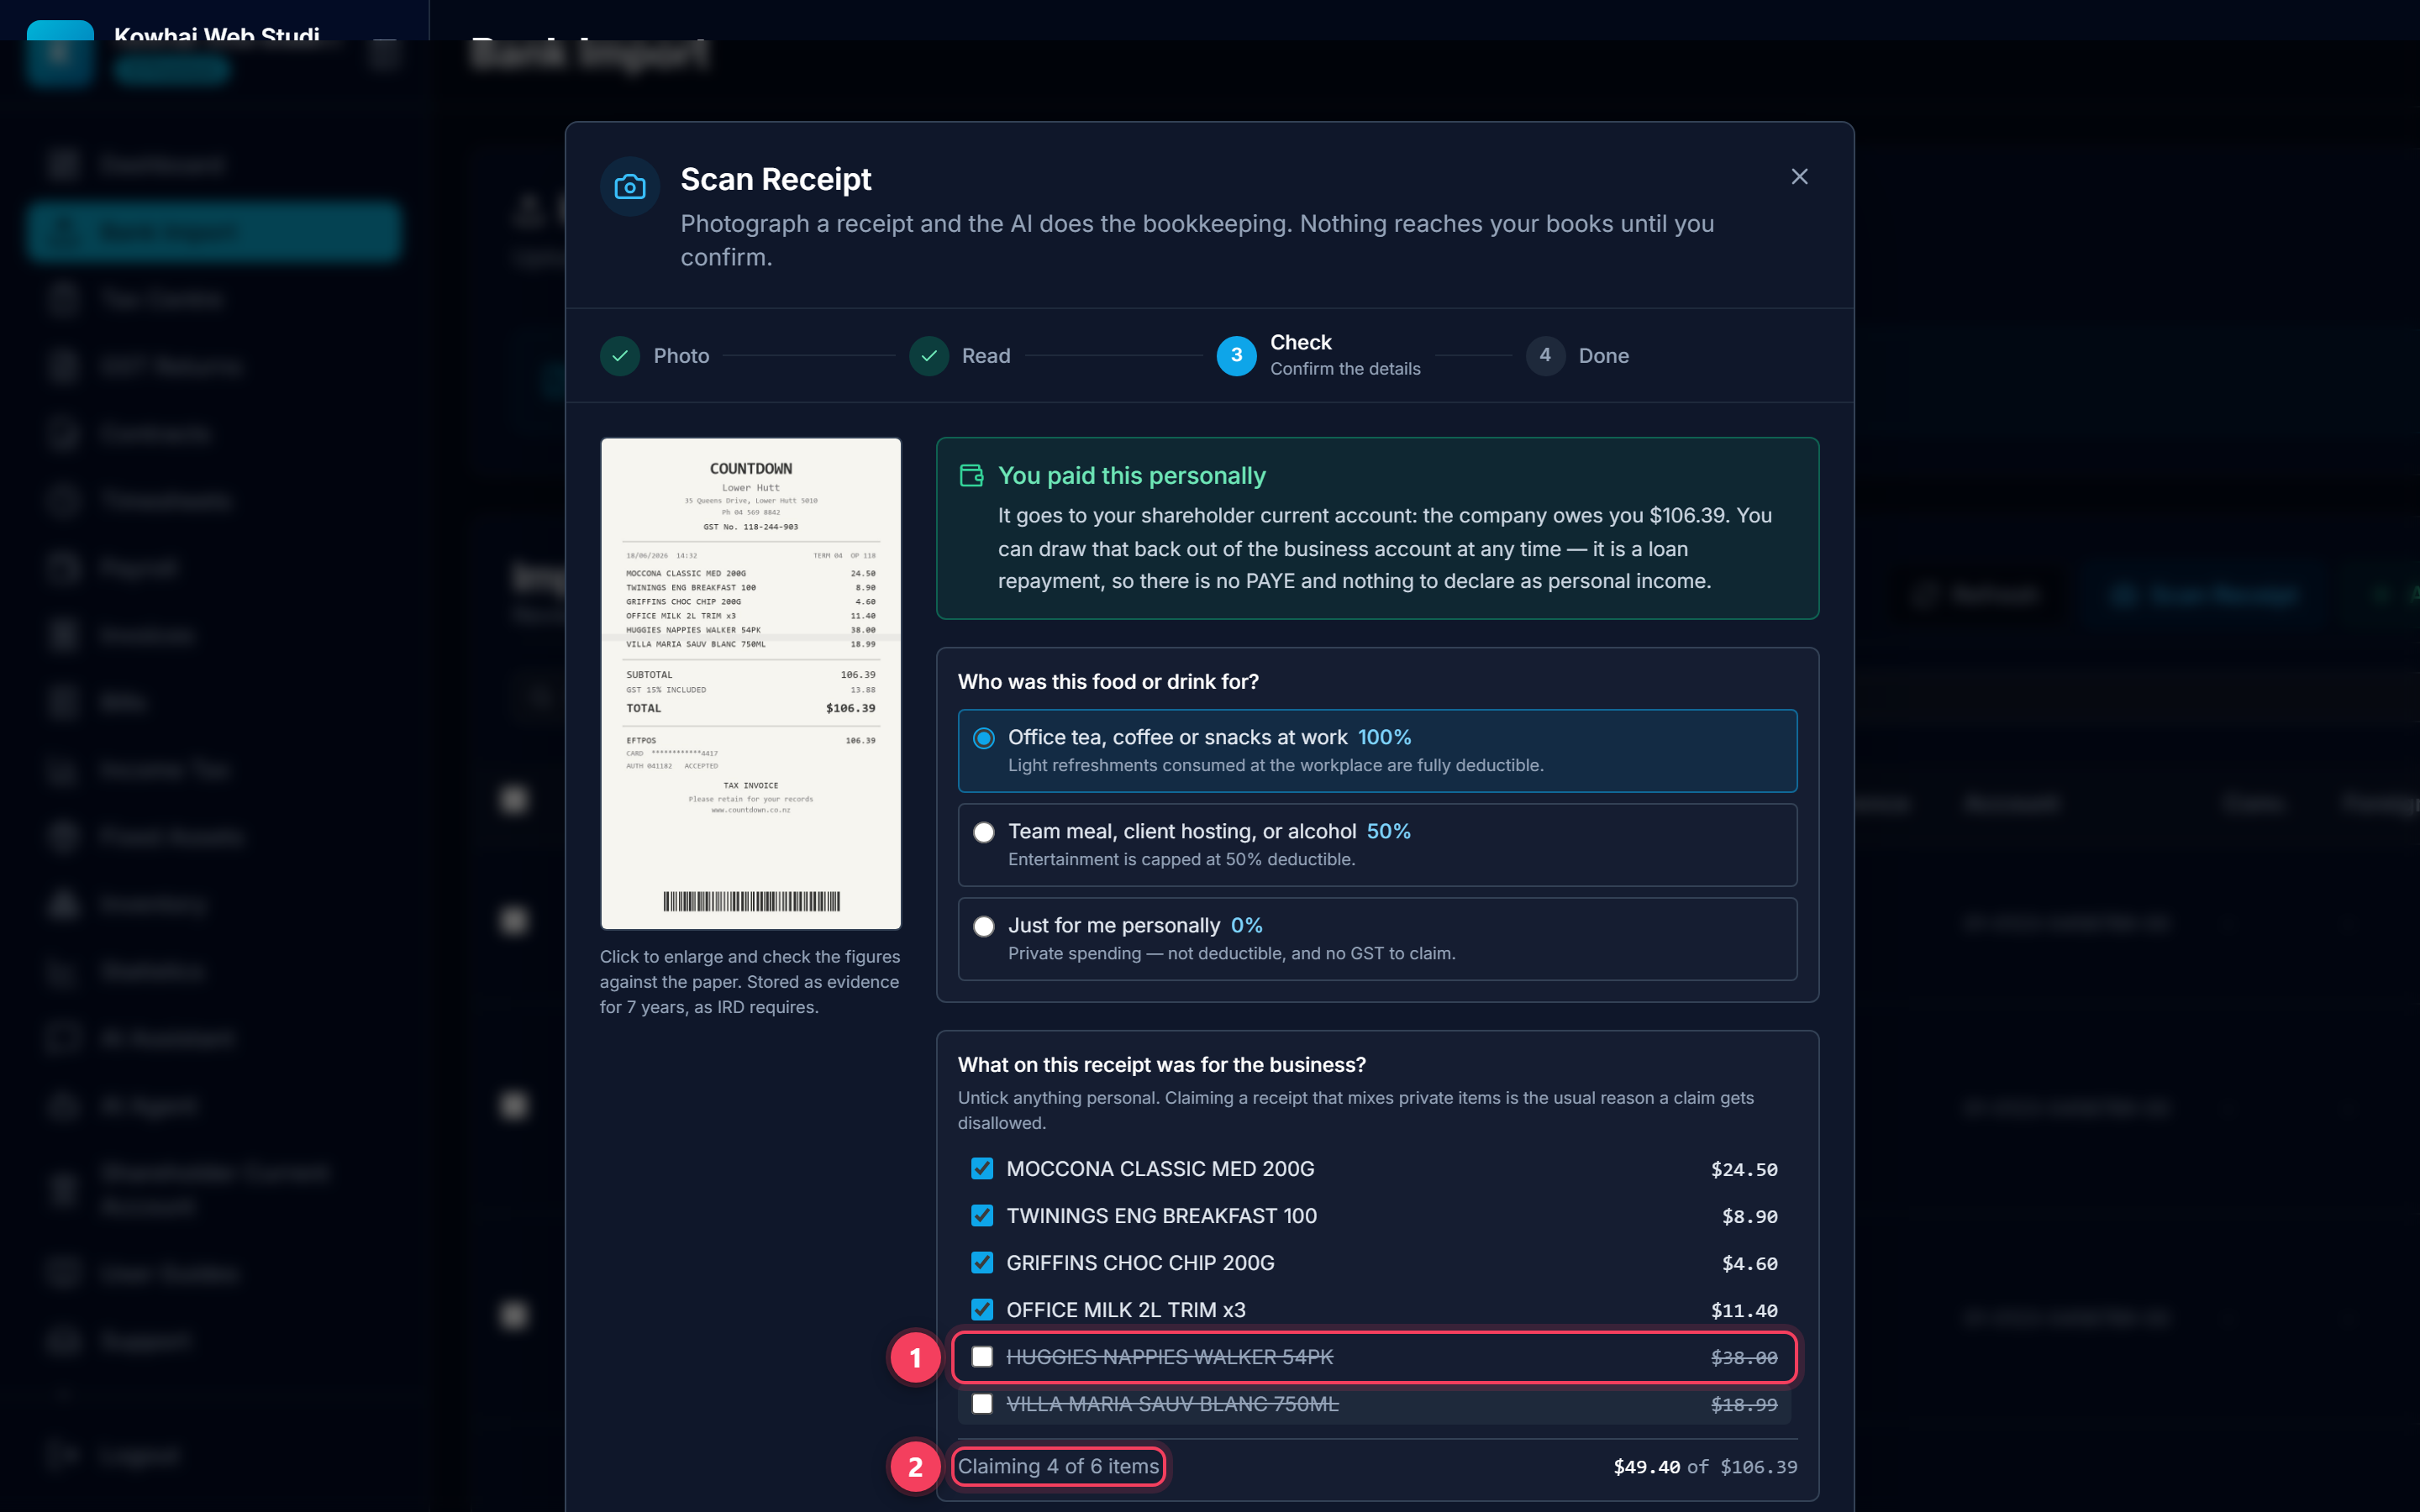Image resolution: width=2420 pixels, height=1512 pixels.
Task: Open the highlighted Bank Import sidebar item
Action: pos(214,232)
